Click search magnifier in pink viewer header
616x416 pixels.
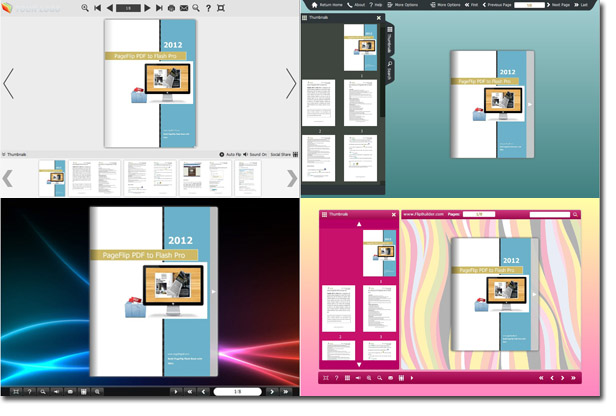pyautogui.click(x=575, y=214)
